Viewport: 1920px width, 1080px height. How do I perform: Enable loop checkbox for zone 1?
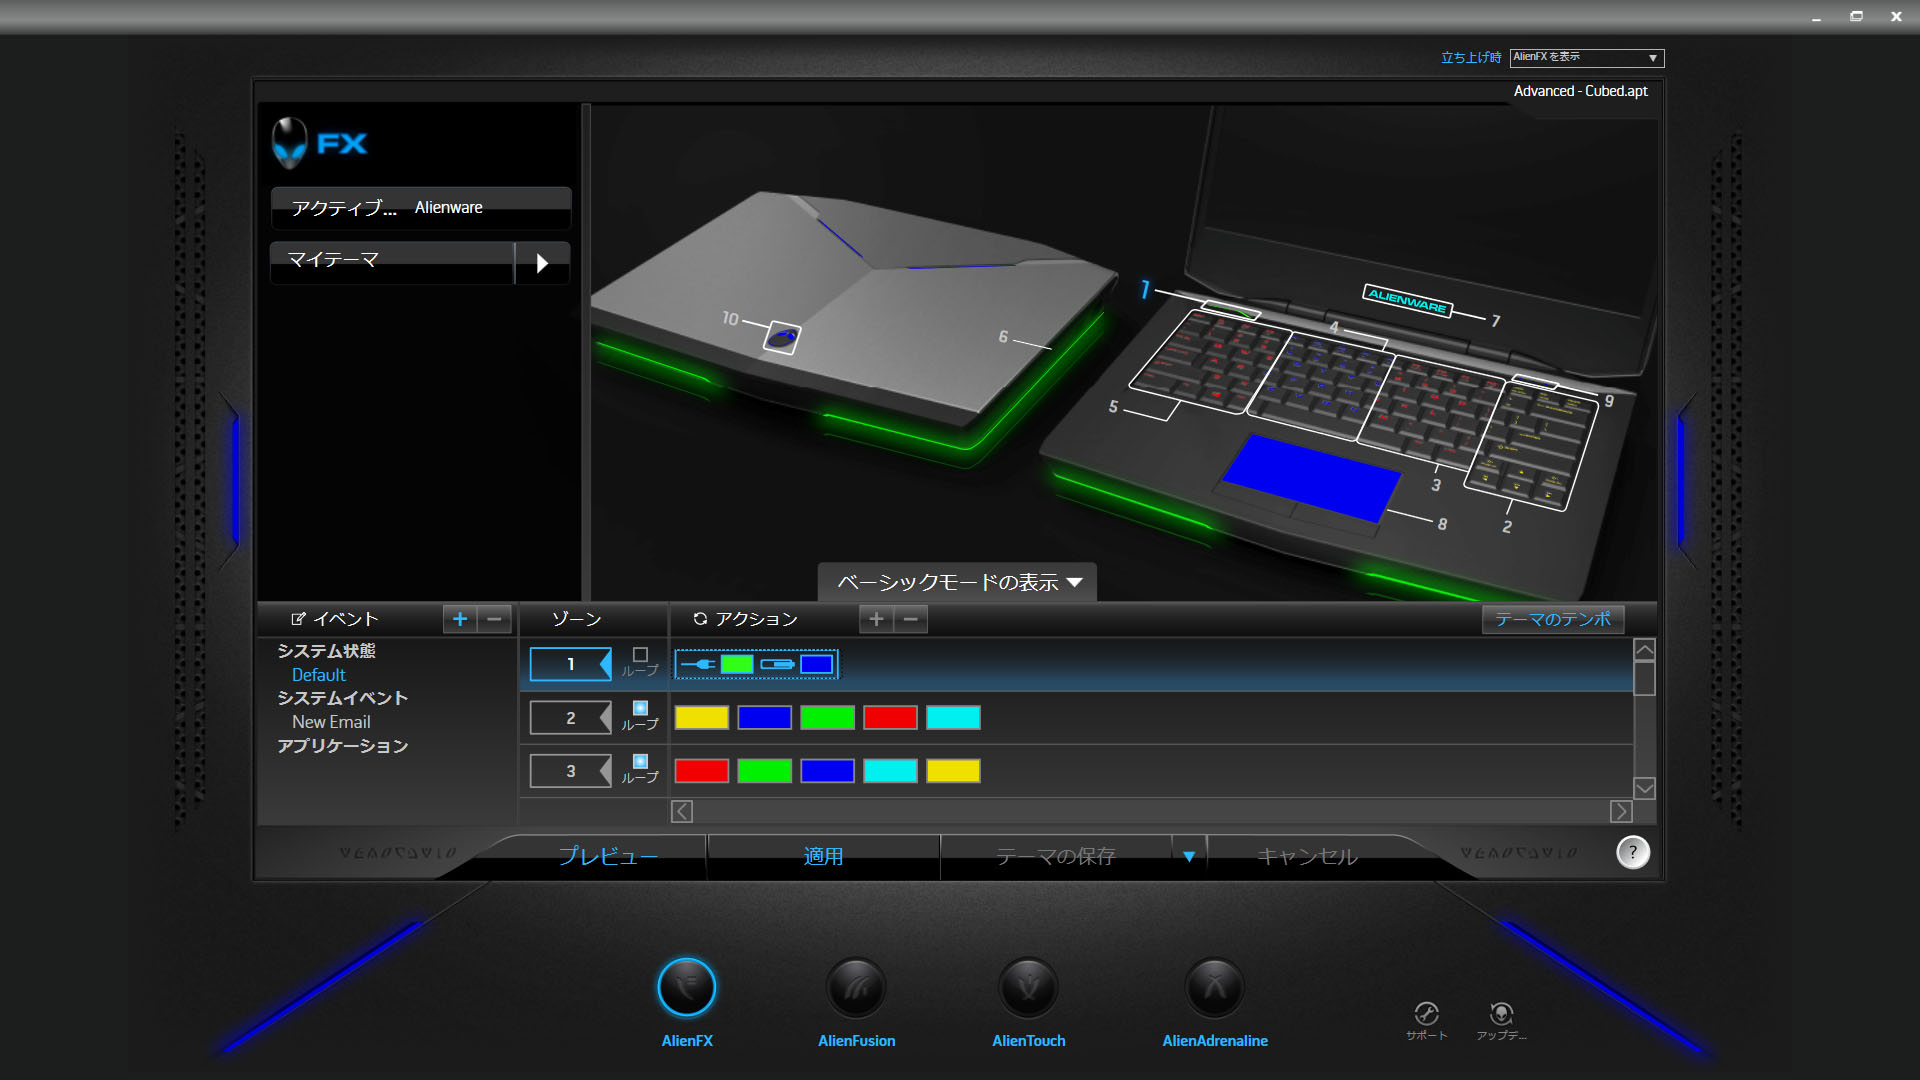[x=640, y=654]
